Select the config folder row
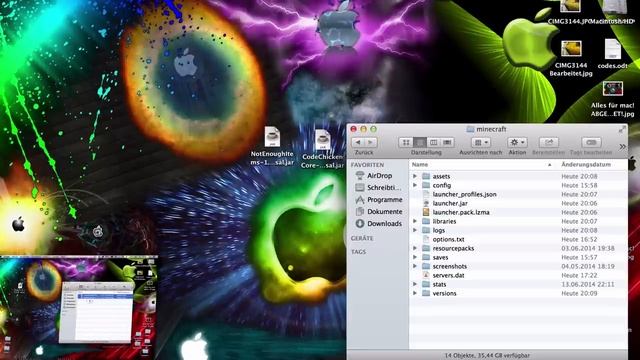This screenshot has width=640, height=360. pyautogui.click(x=518, y=185)
